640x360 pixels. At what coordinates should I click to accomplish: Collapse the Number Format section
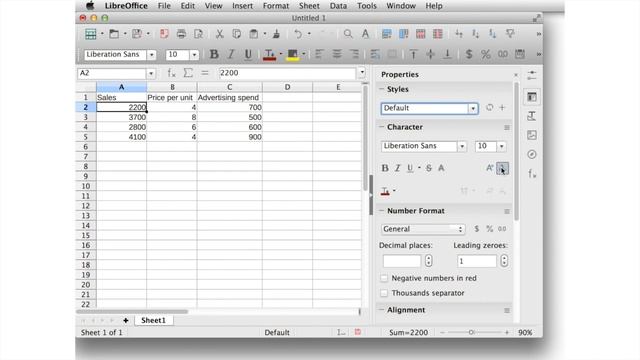click(x=382, y=211)
